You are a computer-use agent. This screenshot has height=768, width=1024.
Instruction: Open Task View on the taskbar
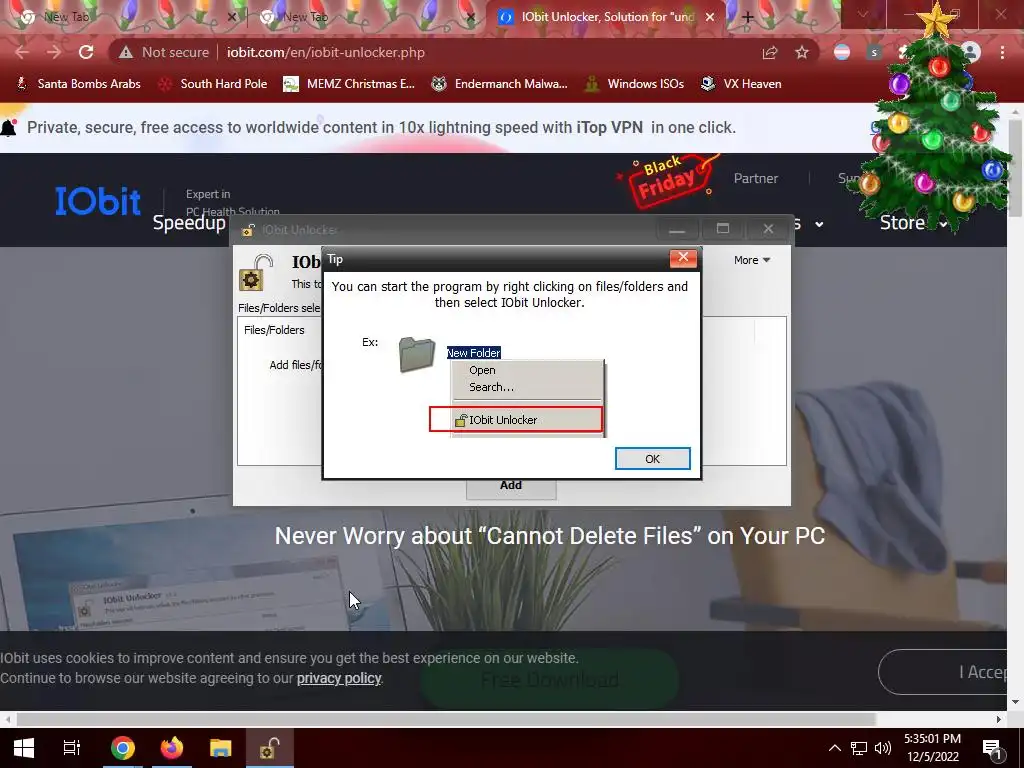[71, 748]
